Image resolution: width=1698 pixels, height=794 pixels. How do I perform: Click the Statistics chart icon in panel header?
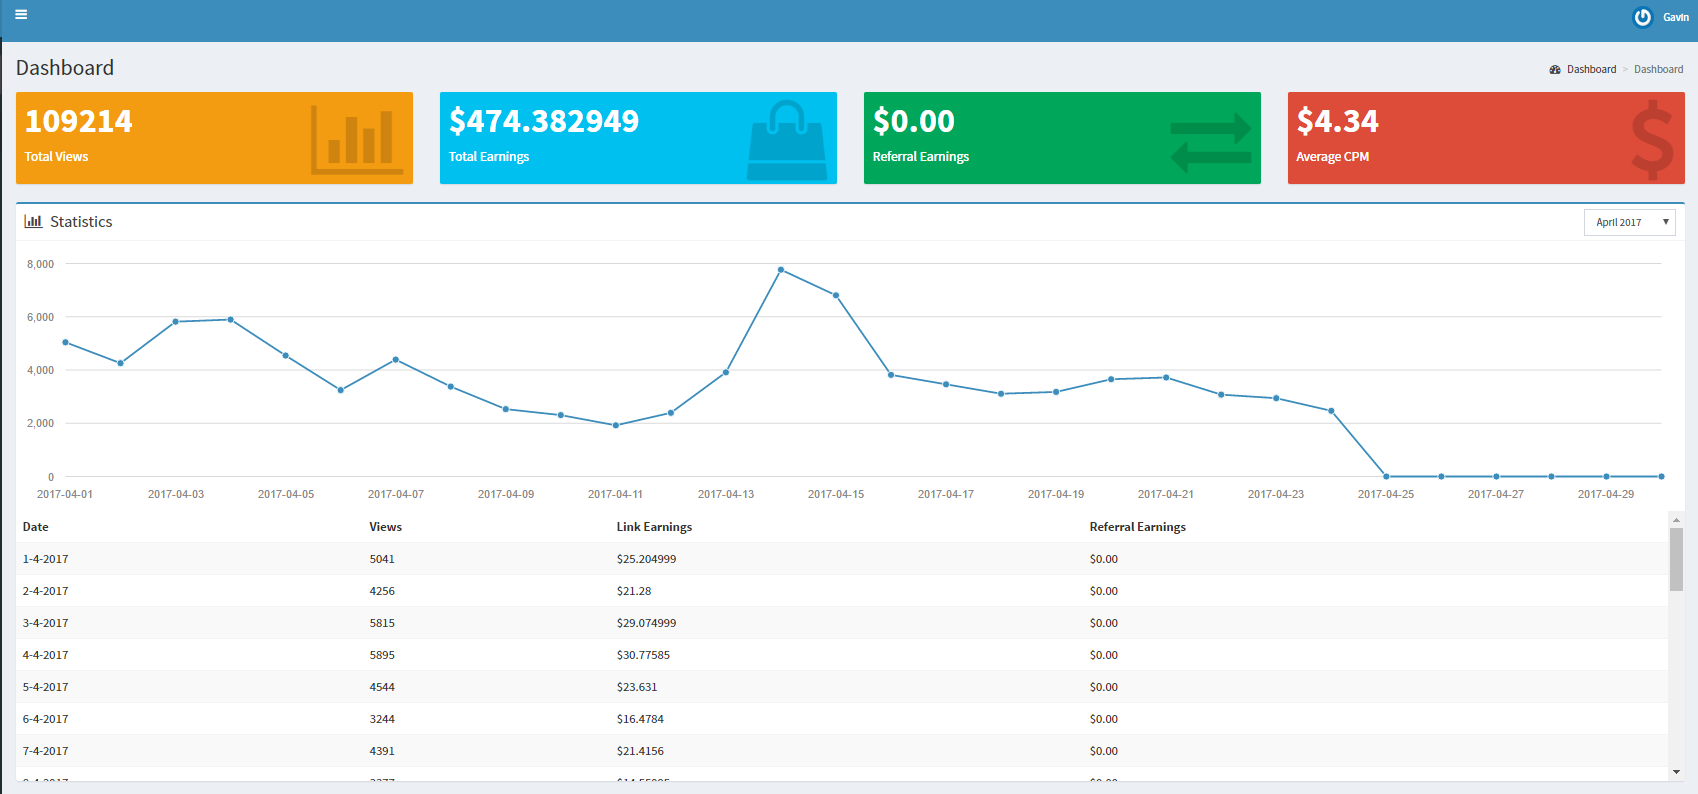(33, 222)
